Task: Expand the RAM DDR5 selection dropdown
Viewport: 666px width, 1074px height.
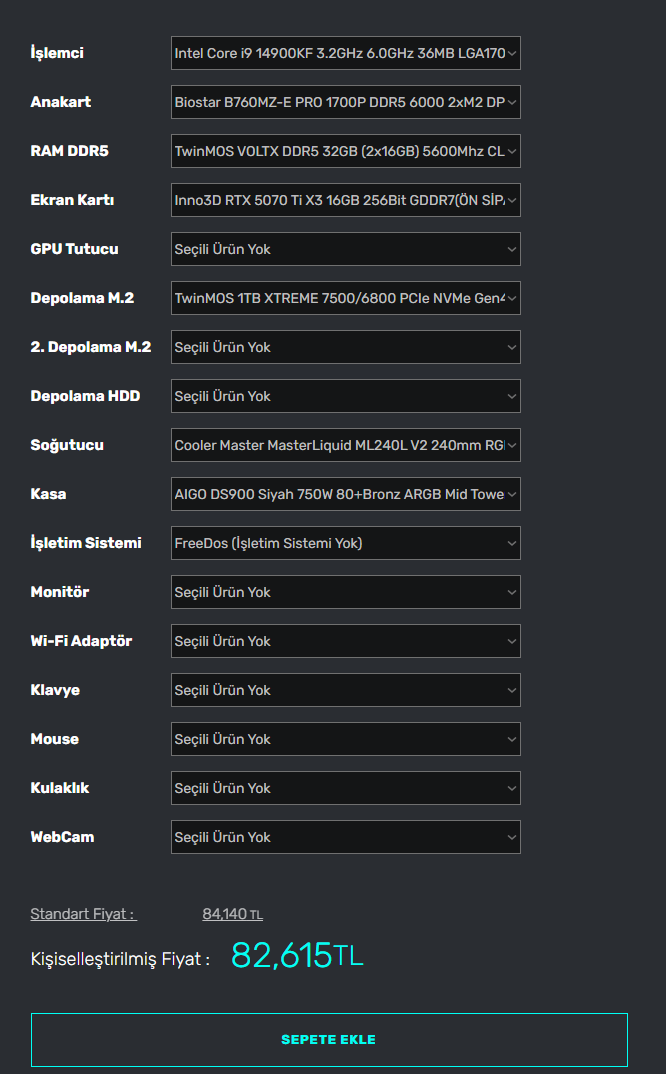Action: tap(345, 151)
